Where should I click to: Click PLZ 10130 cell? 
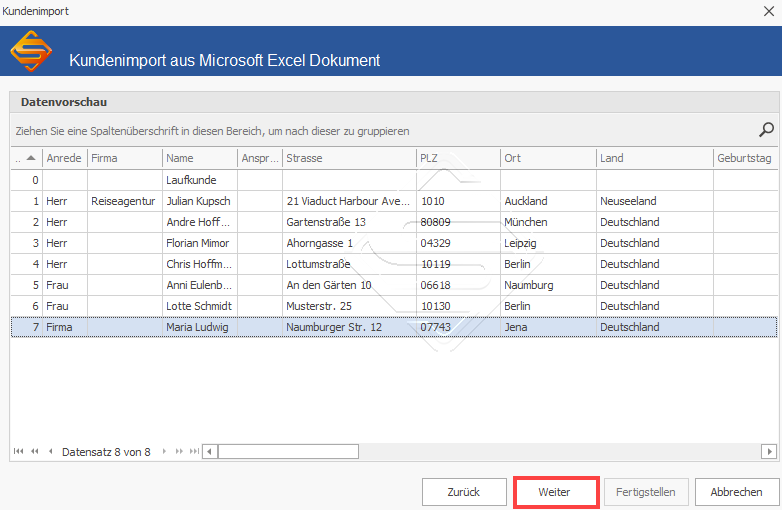(458, 306)
